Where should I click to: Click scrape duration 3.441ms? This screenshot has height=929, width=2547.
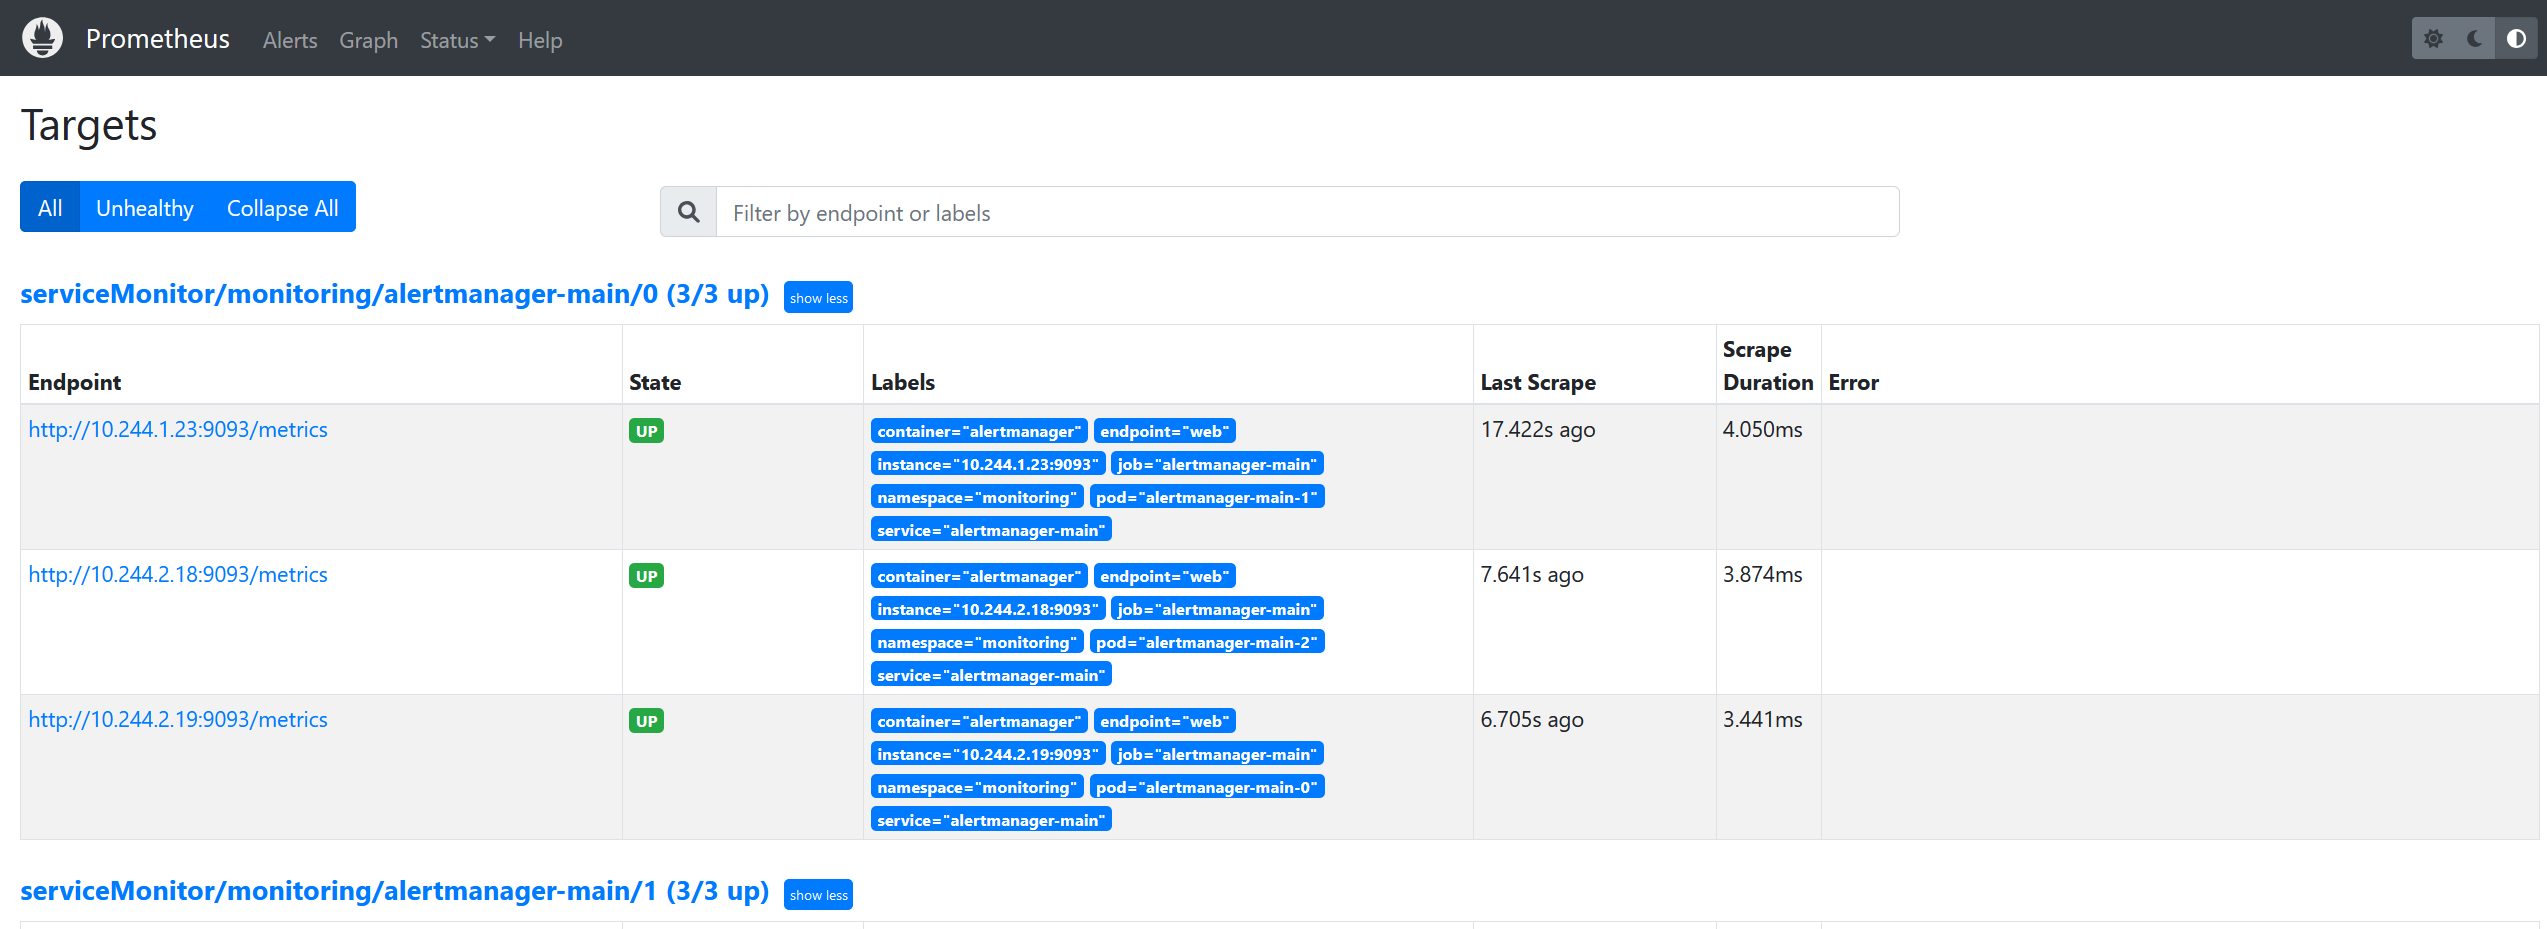pos(1763,720)
